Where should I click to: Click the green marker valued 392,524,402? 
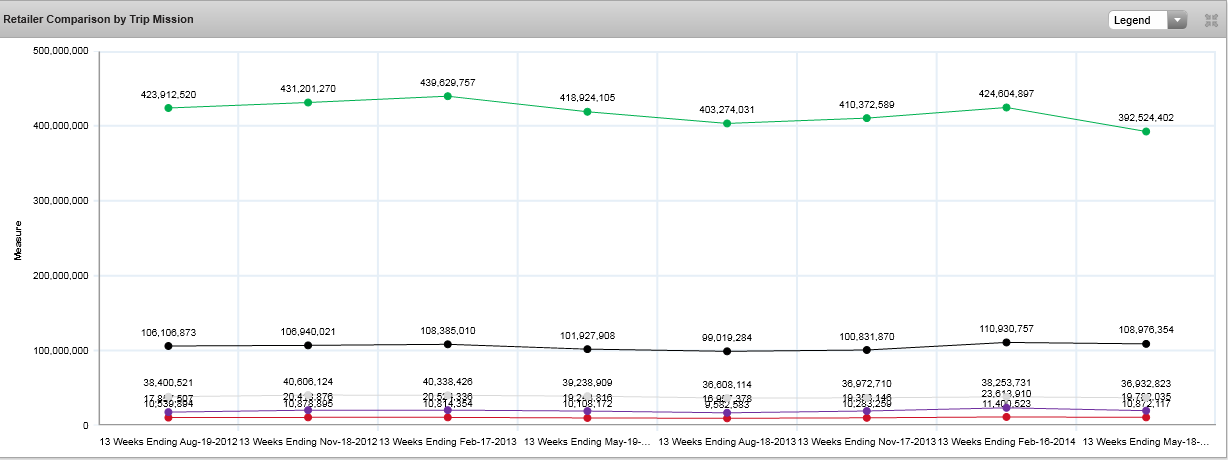(x=1146, y=132)
